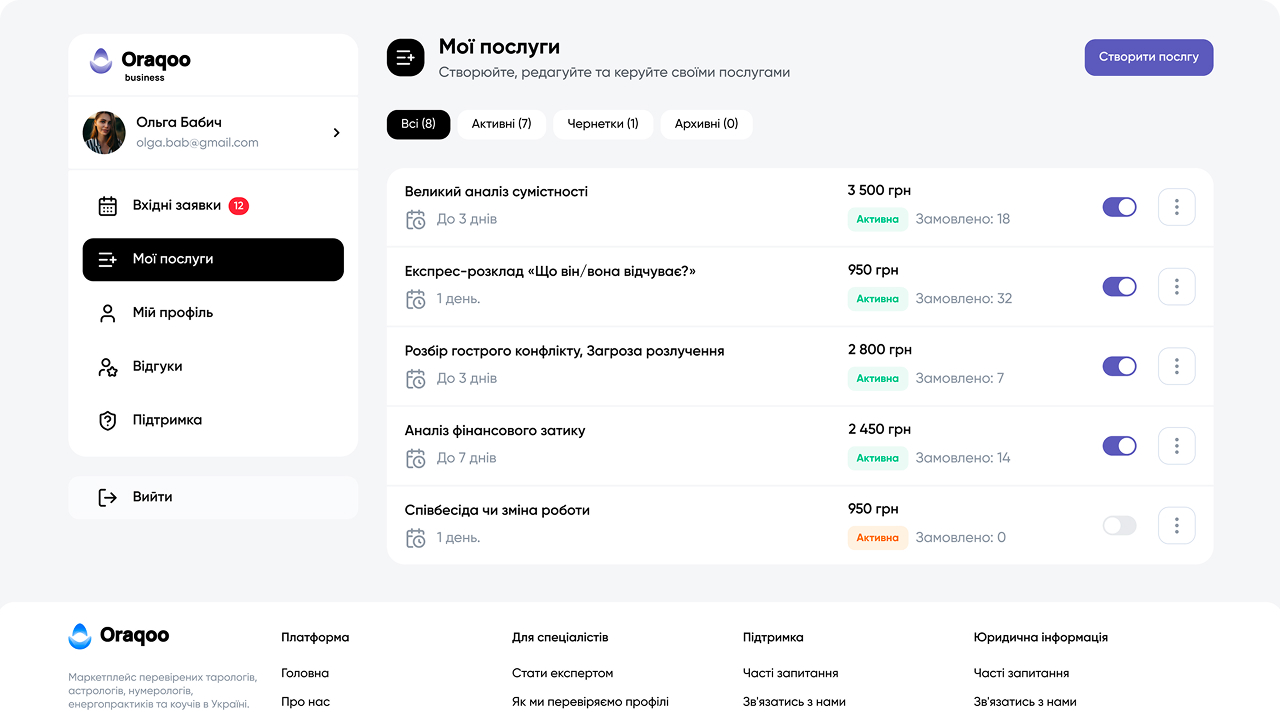Image resolution: width=1280 pixels, height=720 pixels.
Task: Click the Мої послуги list-plus sidebar icon
Action: (108, 260)
